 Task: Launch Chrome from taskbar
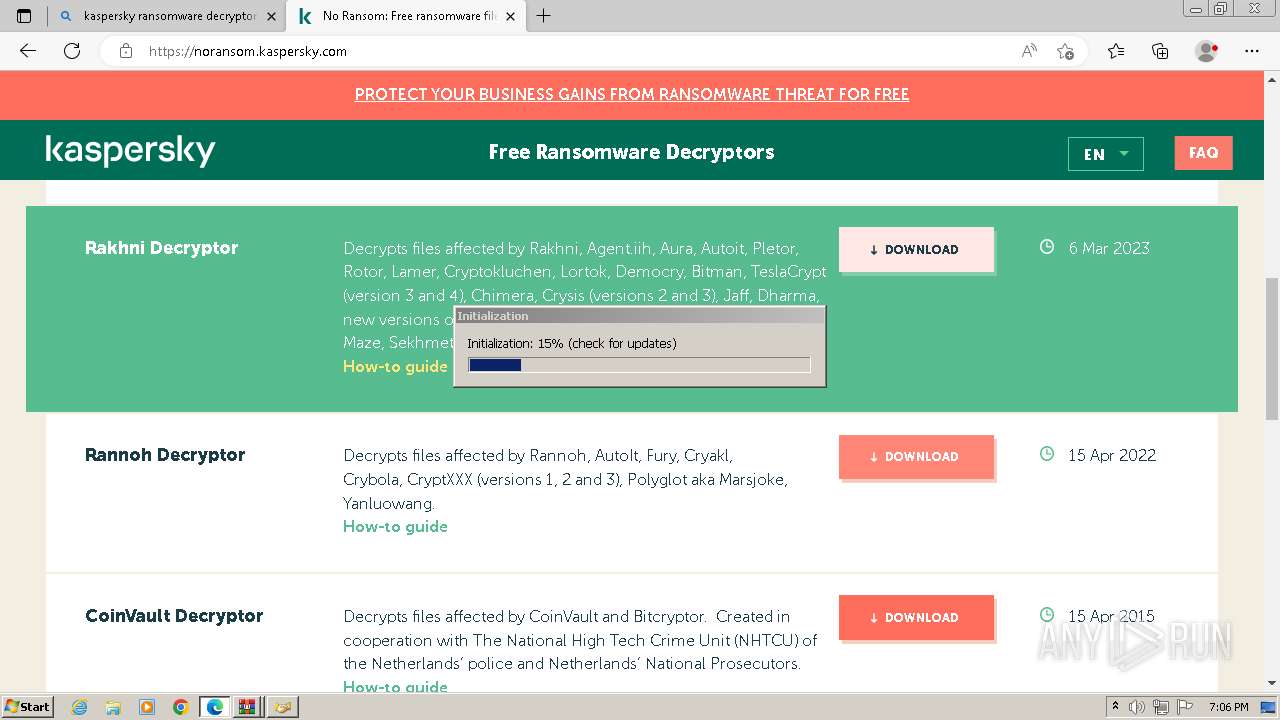[x=180, y=707]
